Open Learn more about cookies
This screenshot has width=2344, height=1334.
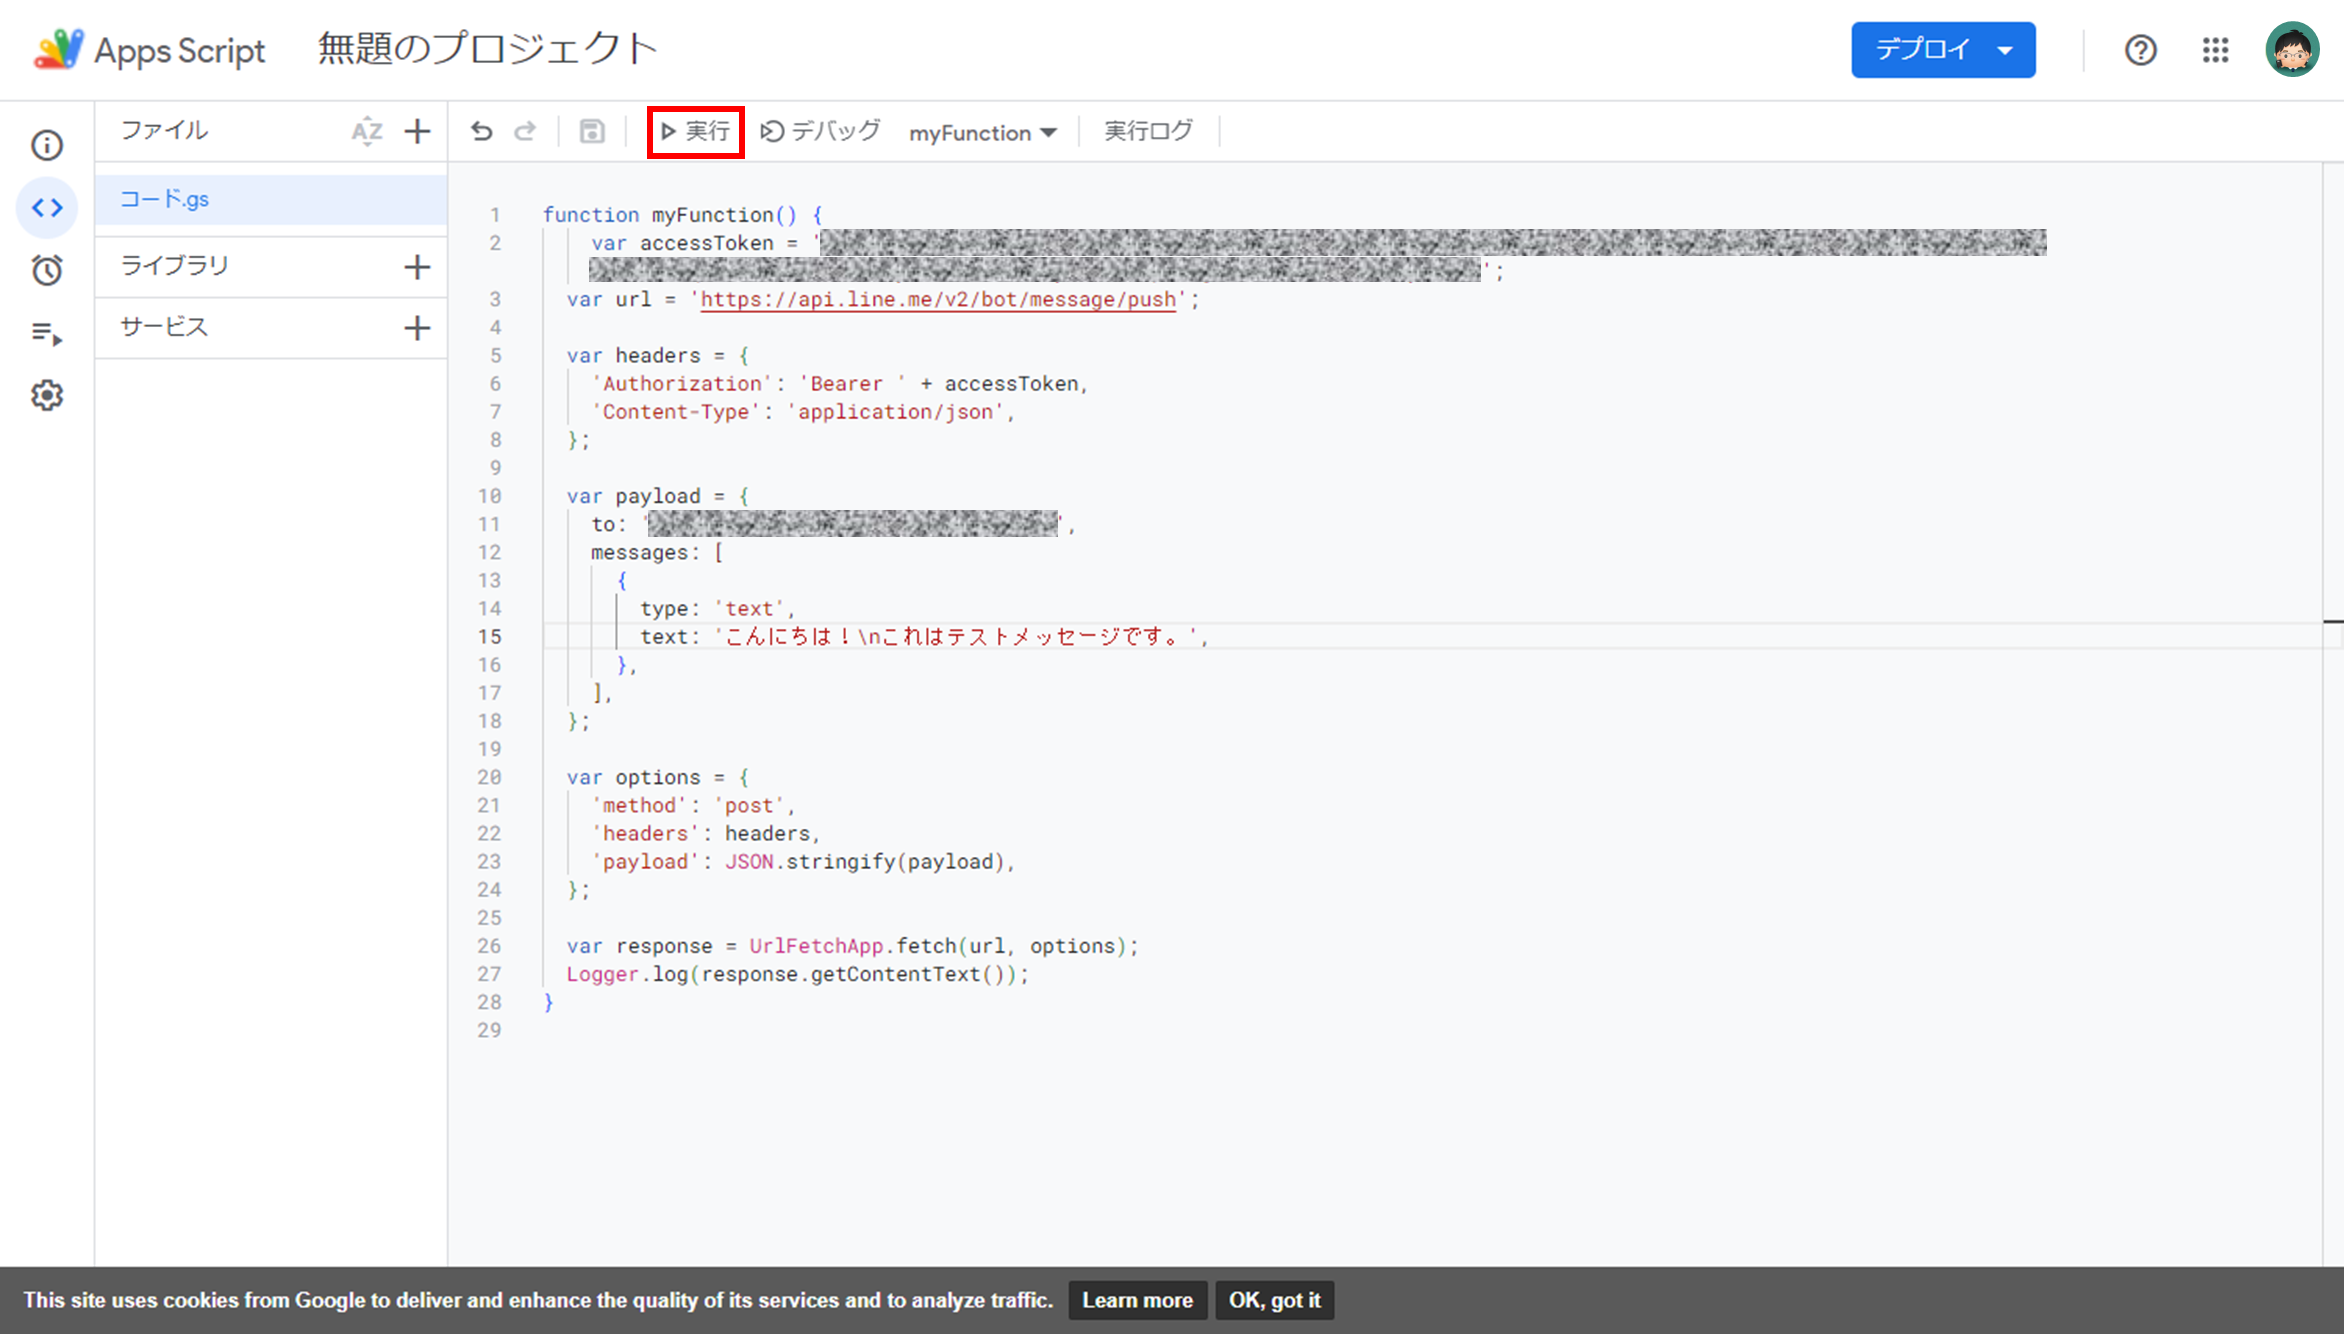coord(1137,1300)
